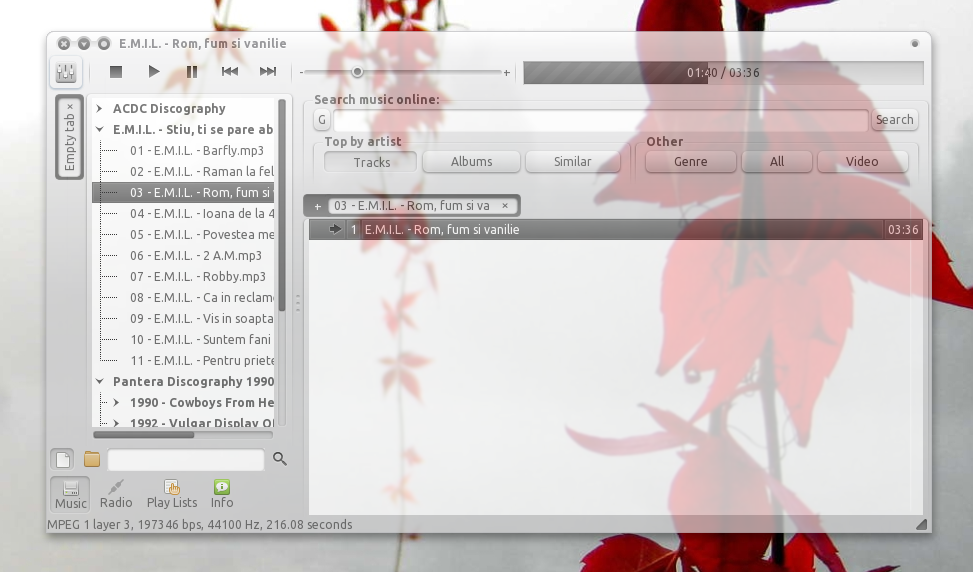Search for Video

point(862,162)
